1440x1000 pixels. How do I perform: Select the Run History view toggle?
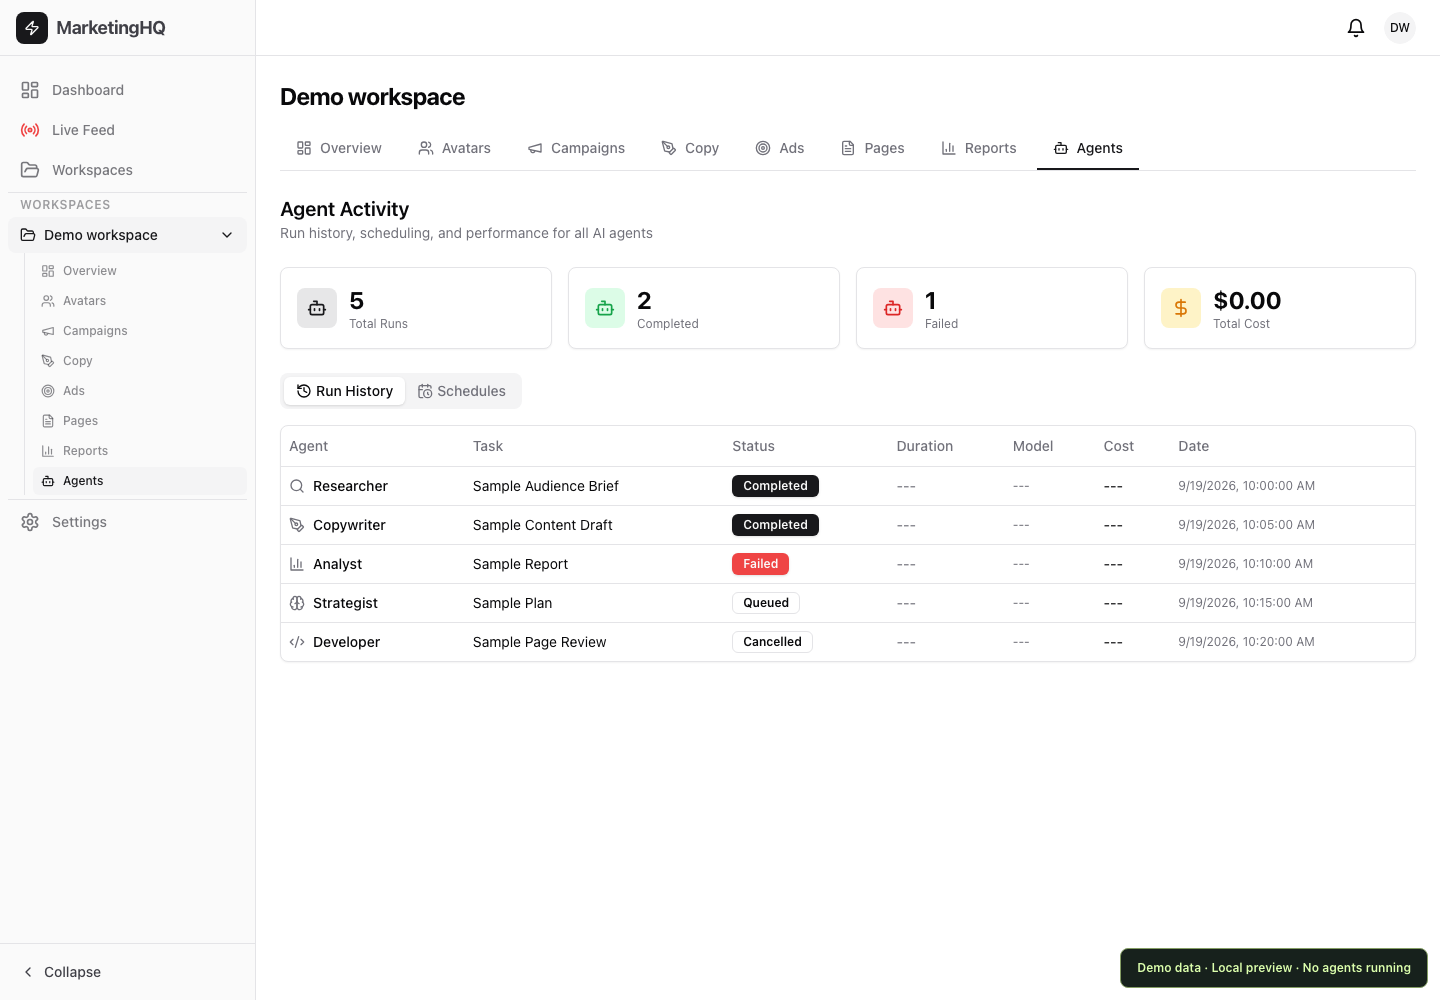[345, 391]
